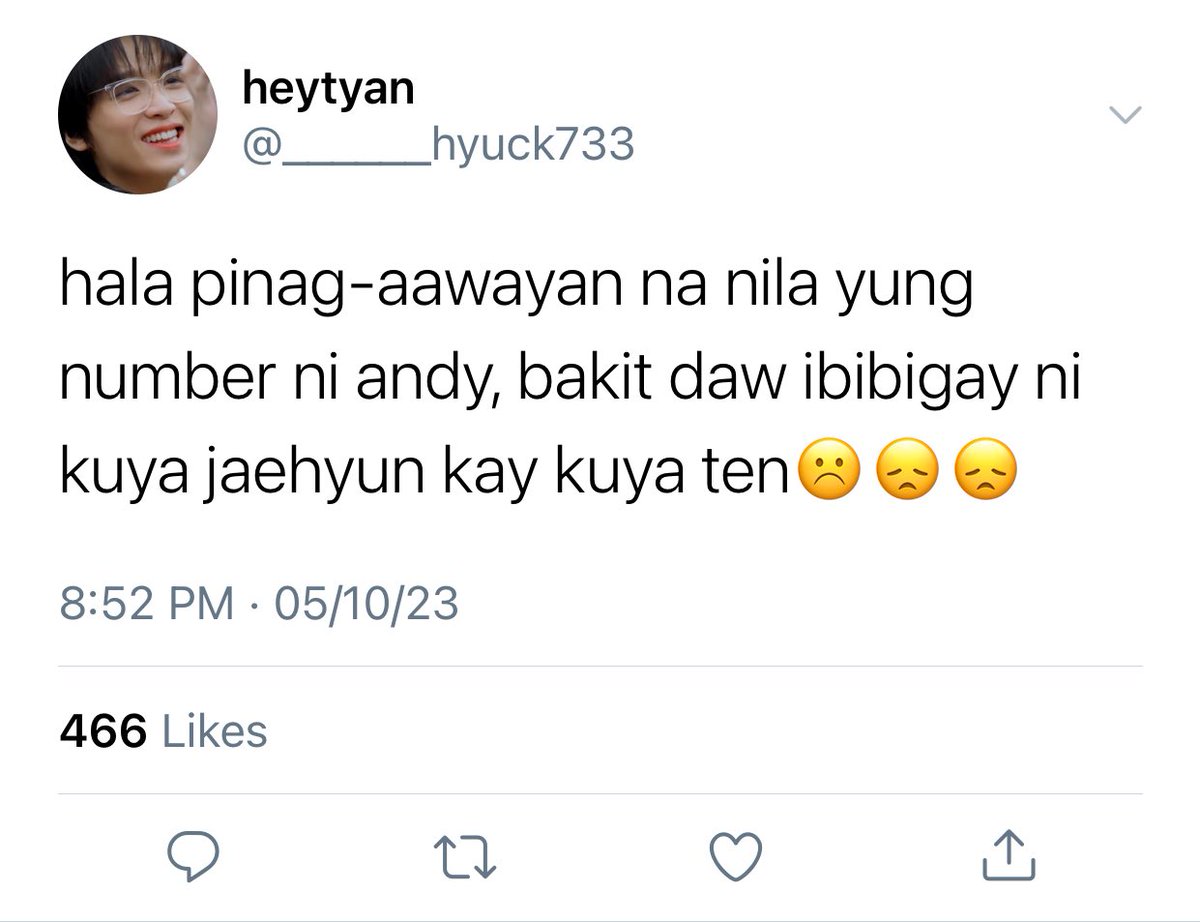Click the bold 466 count

tap(104, 731)
